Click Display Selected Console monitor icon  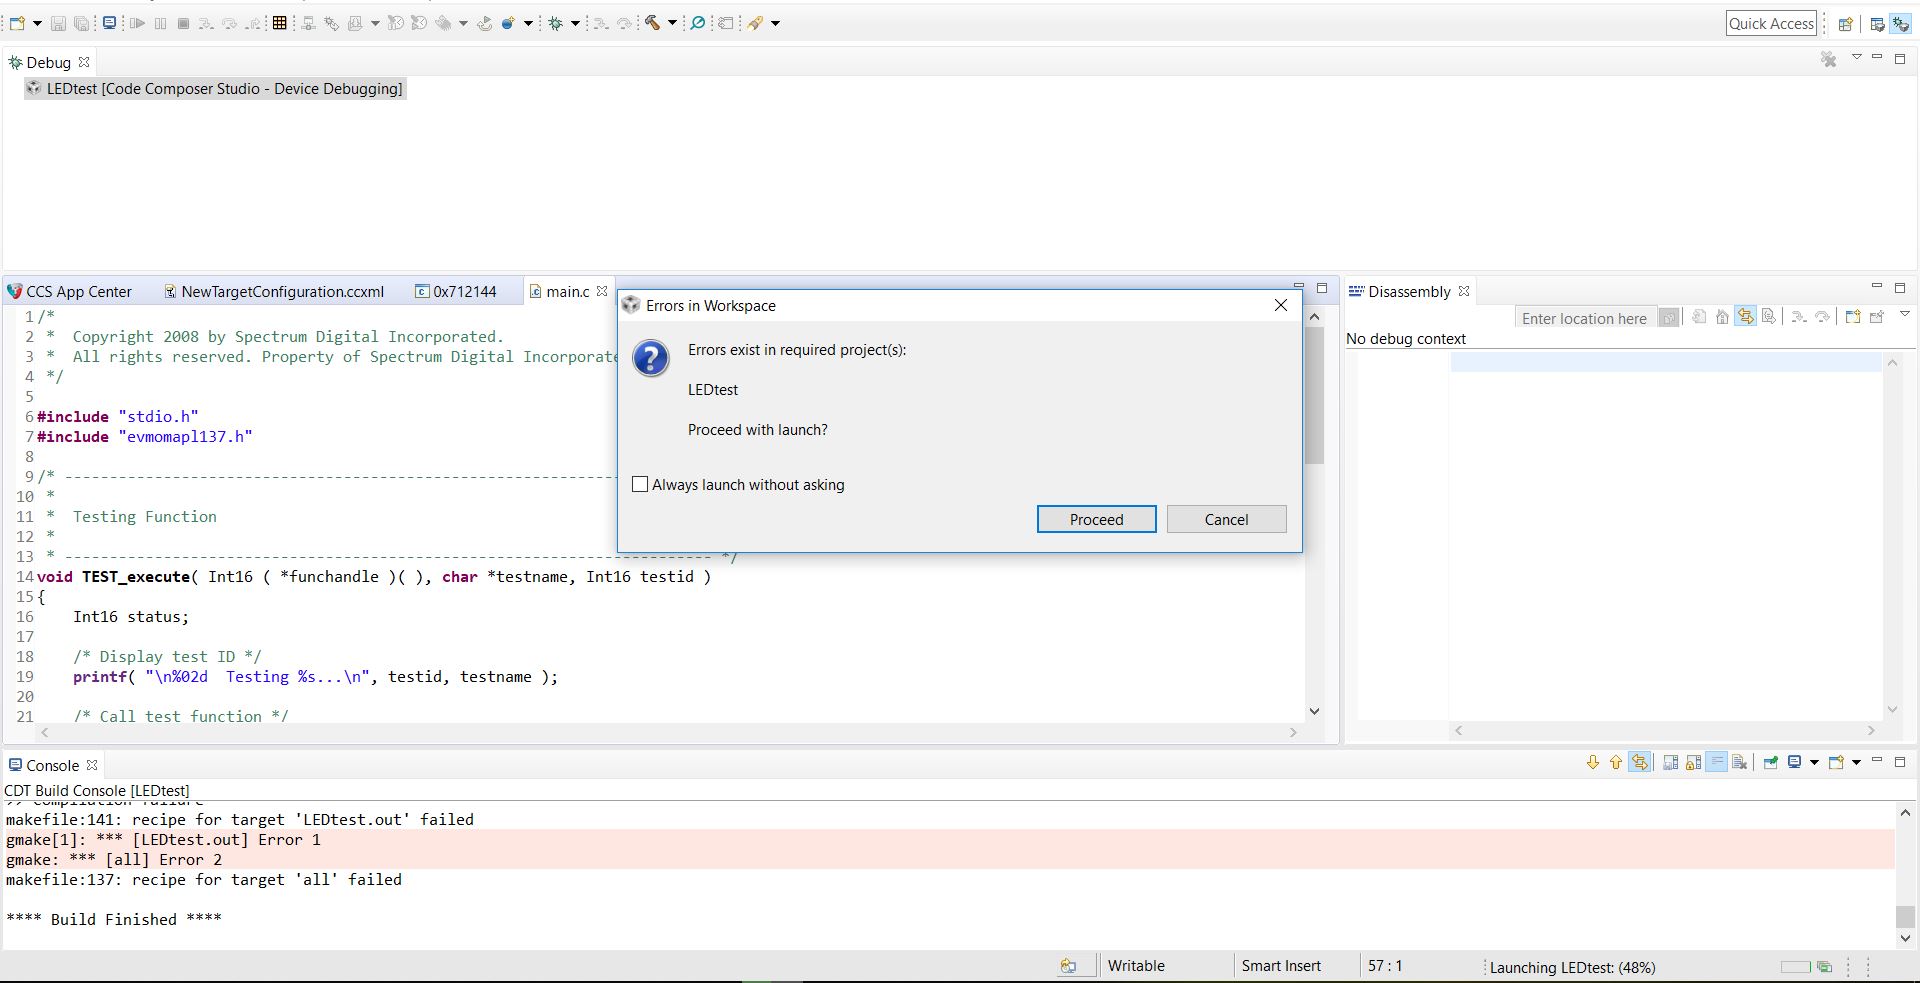pos(1794,762)
